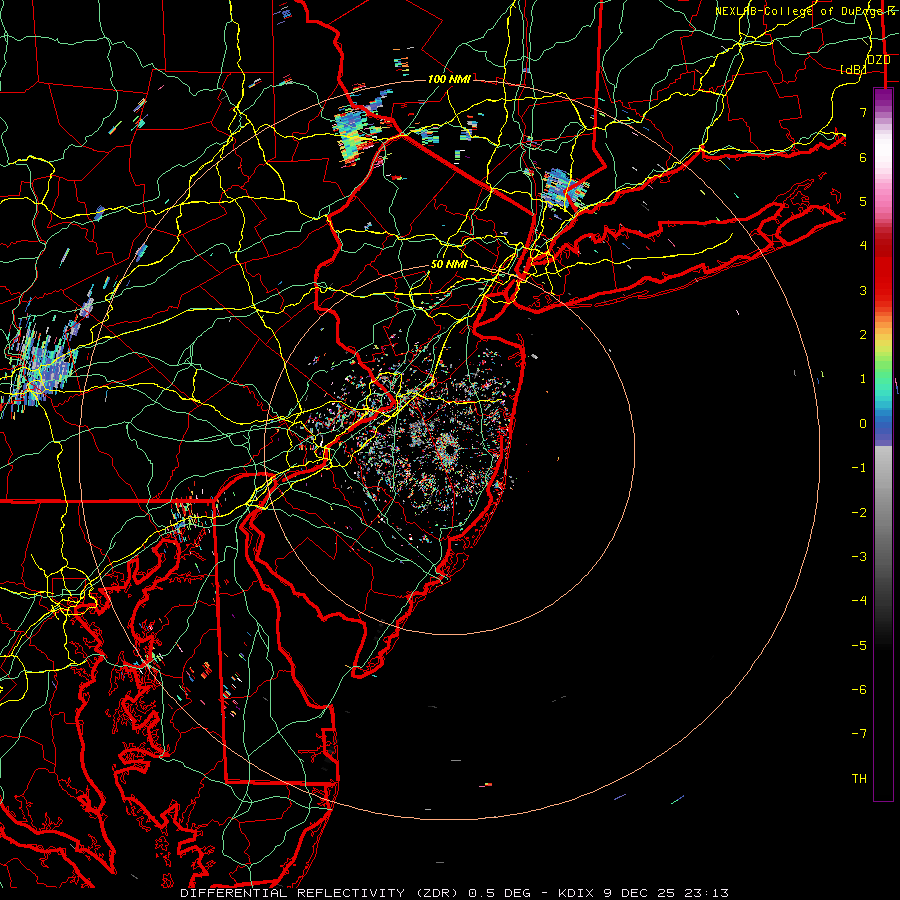900x900 pixels.
Task: Click the "0" scale label
Action: tap(863, 424)
